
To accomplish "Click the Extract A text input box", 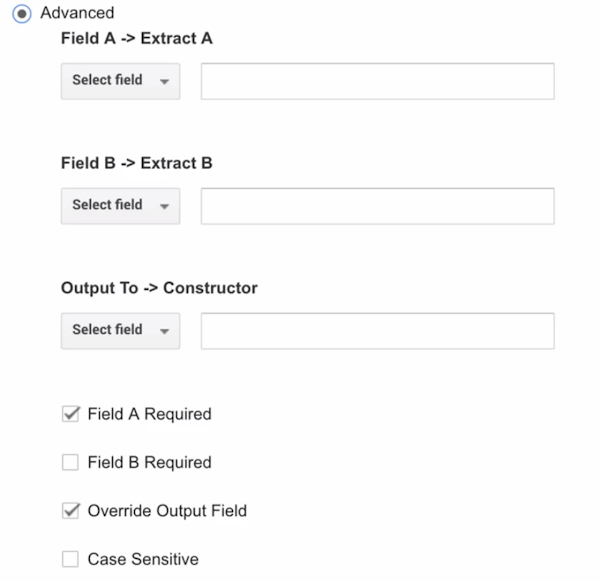I will [x=377, y=81].
